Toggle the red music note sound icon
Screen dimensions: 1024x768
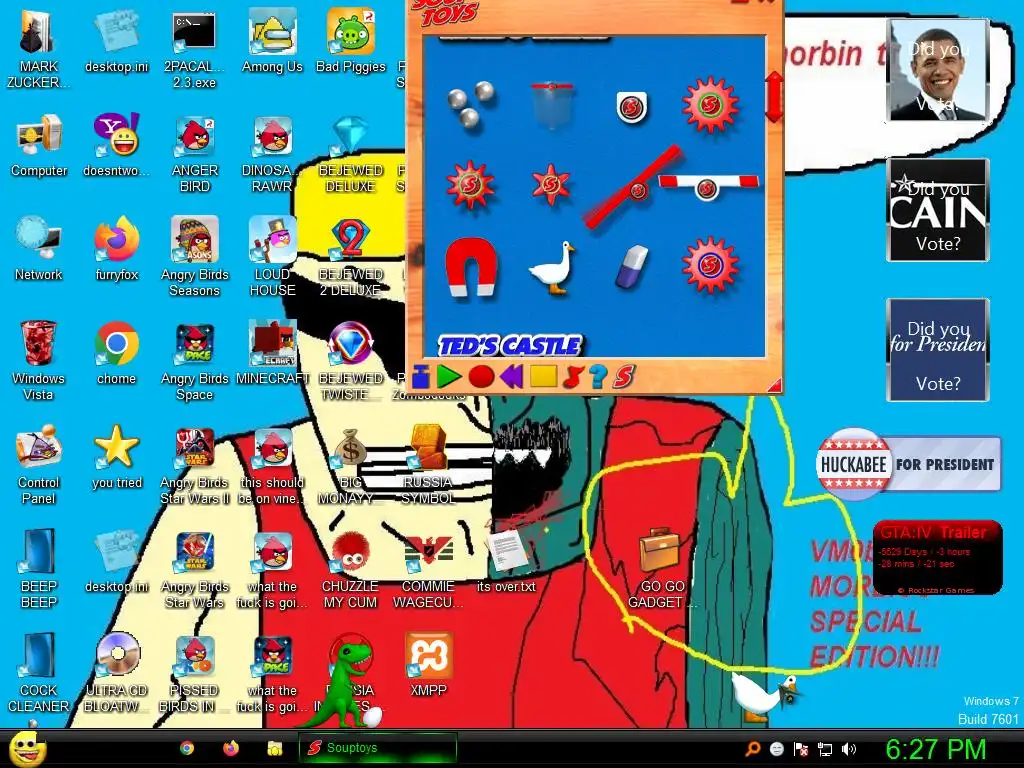click(573, 377)
